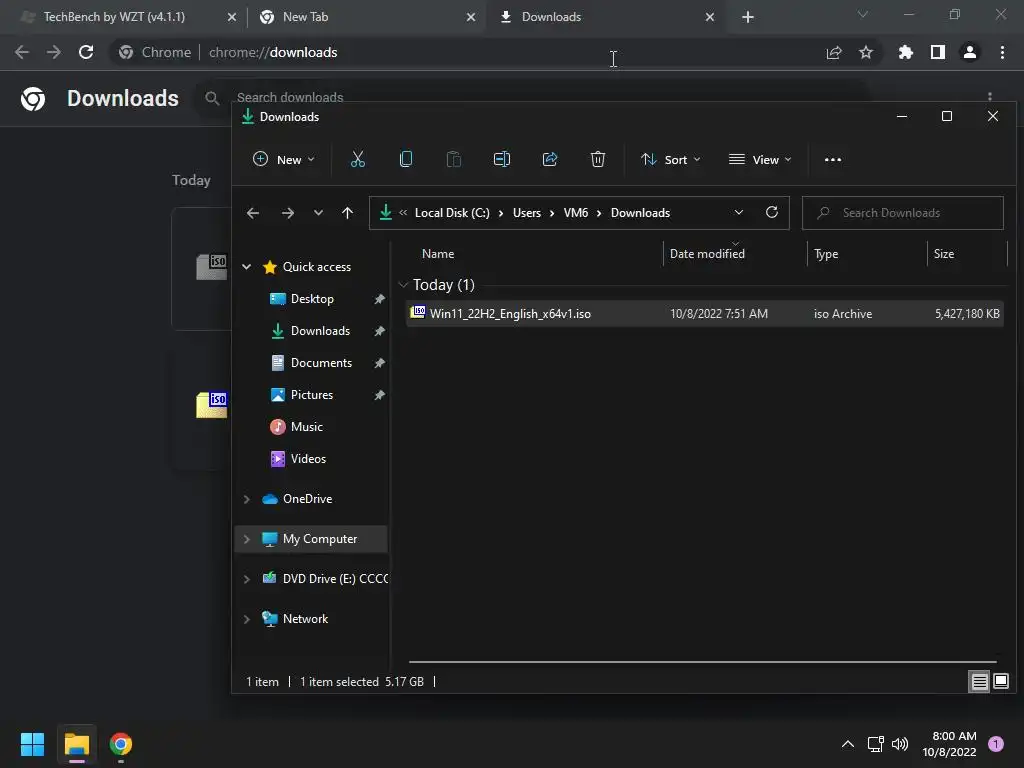The width and height of the screenshot is (1024, 768).
Task: Switch to TechBench by WZT tab
Action: click(114, 17)
